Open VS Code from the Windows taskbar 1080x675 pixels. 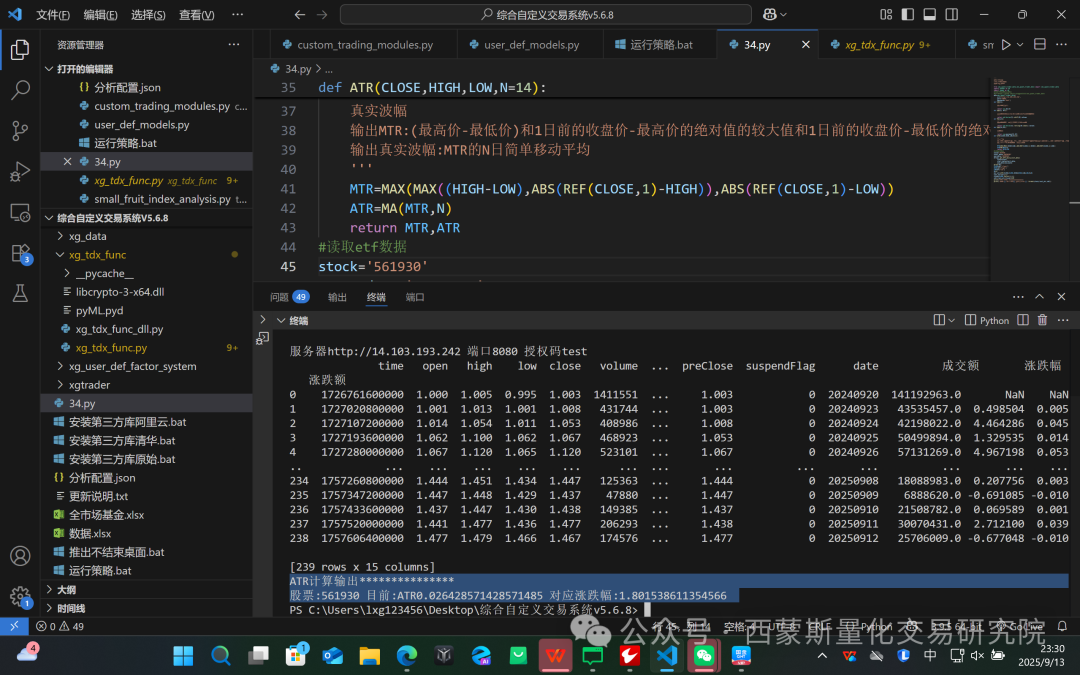[x=667, y=655]
